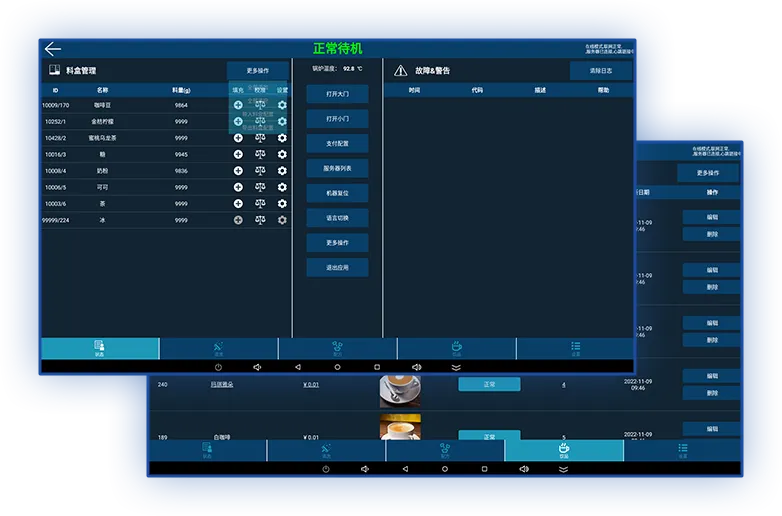The height and width of the screenshot is (516, 782).
Task: Switch to recipe tab in back window
Action: (445, 450)
